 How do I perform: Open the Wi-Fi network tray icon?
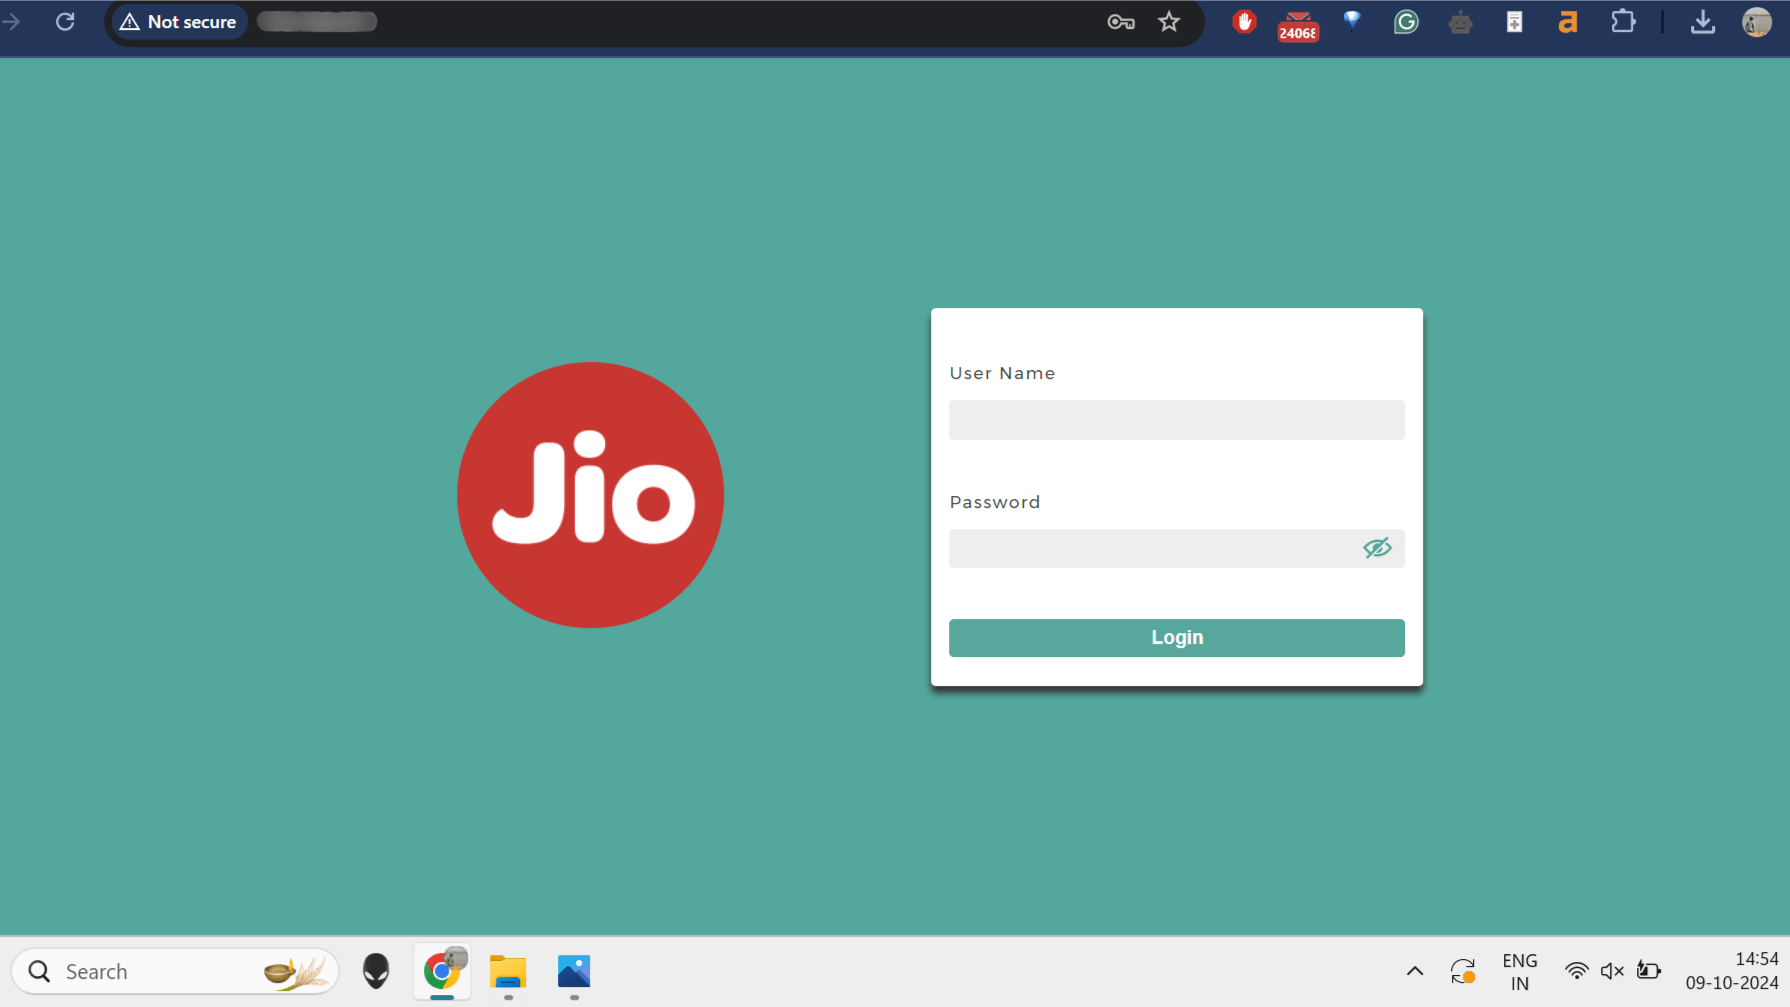tap(1577, 971)
